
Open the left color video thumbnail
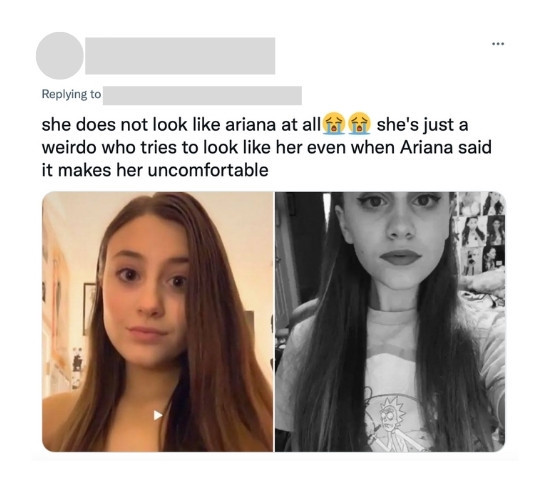click(157, 321)
